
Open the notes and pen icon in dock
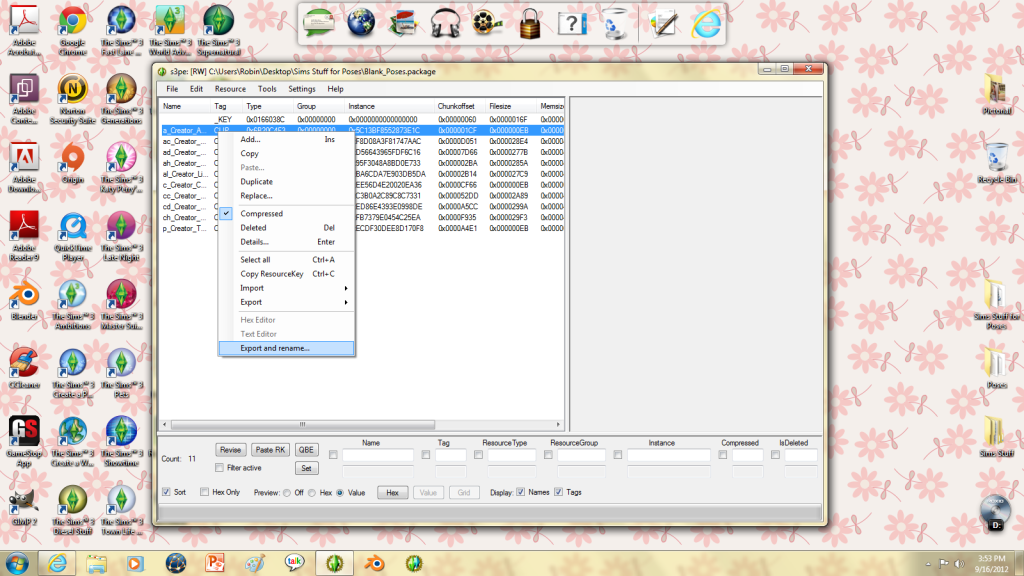pyautogui.click(x=663, y=24)
